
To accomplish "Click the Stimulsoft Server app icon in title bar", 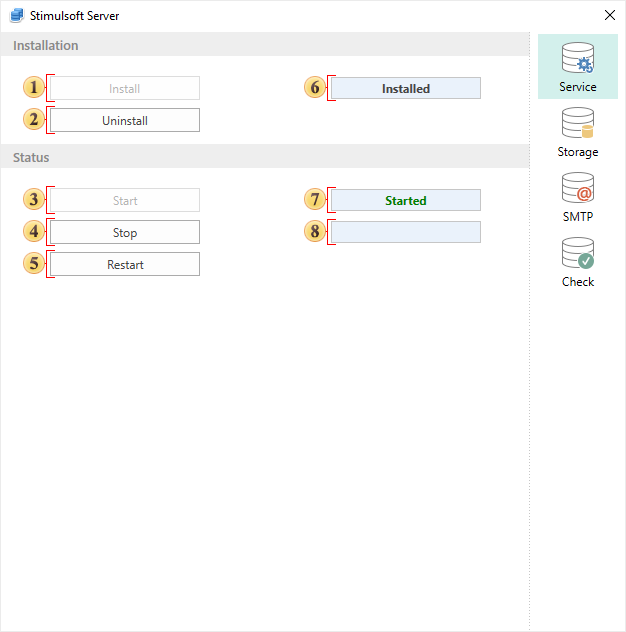I will [17, 16].
